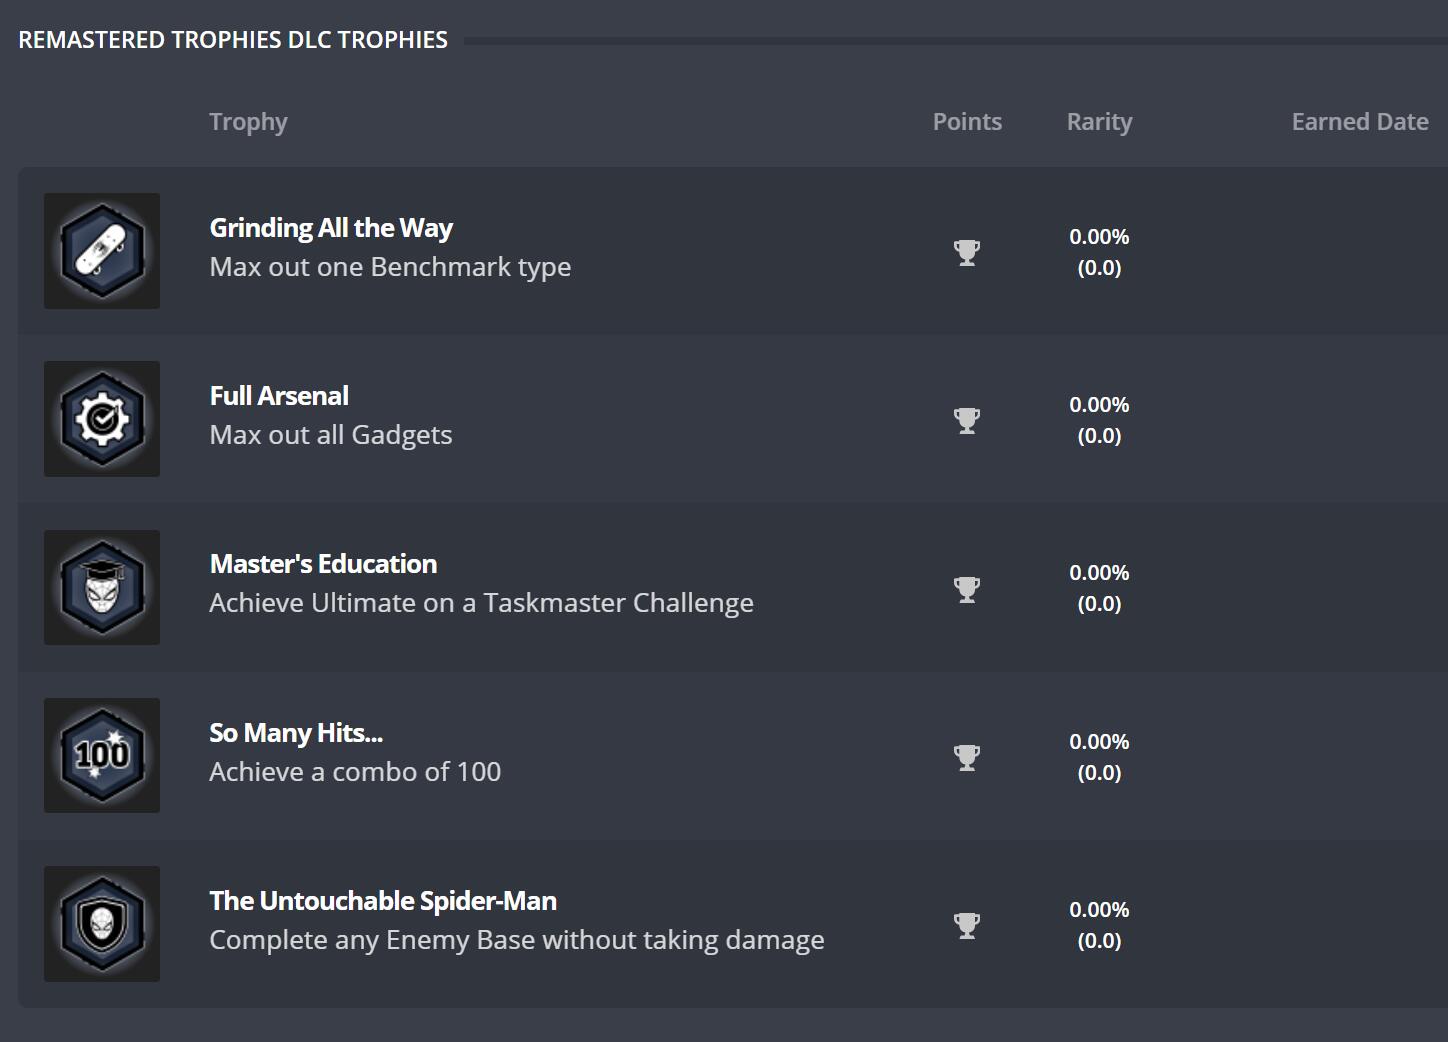
Task: Sort by the Trophy column header
Action: click(x=248, y=122)
